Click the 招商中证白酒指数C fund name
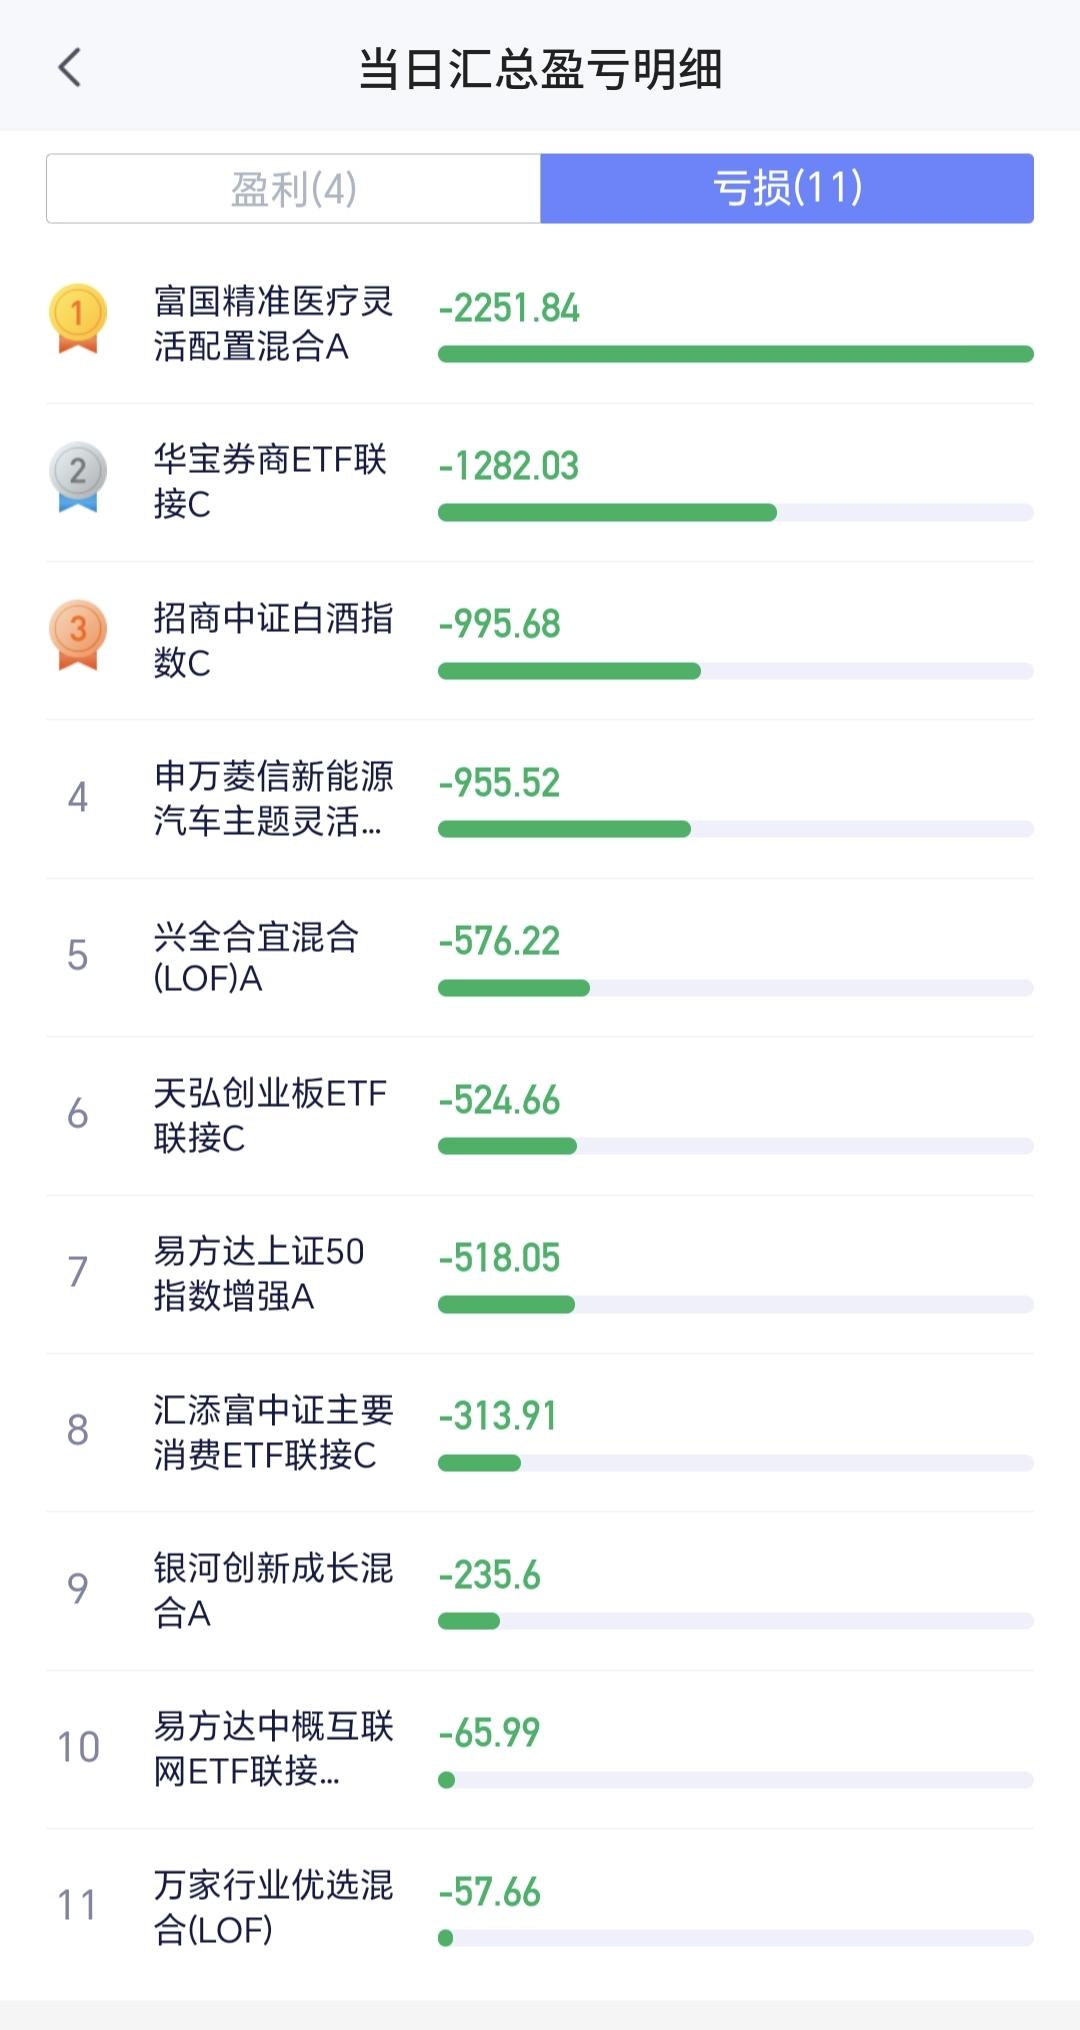The width and height of the screenshot is (1080, 2030). pos(273,639)
